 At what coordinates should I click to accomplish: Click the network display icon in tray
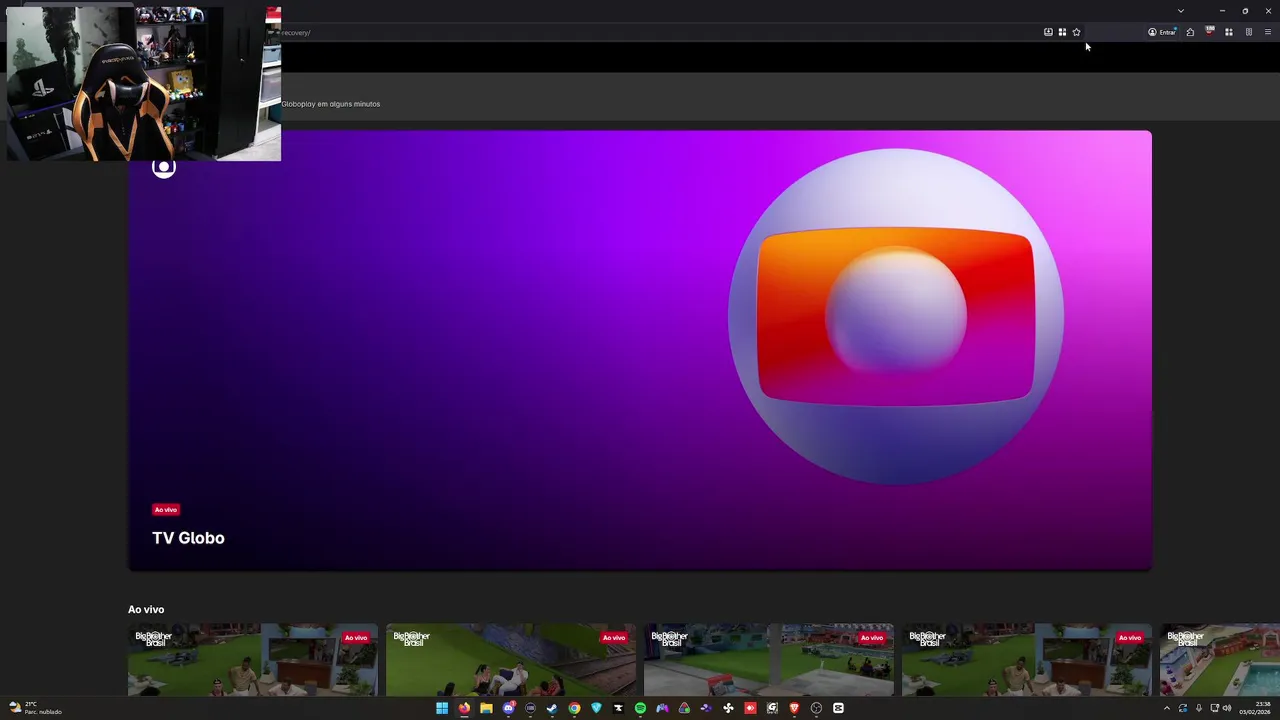tap(1214, 708)
